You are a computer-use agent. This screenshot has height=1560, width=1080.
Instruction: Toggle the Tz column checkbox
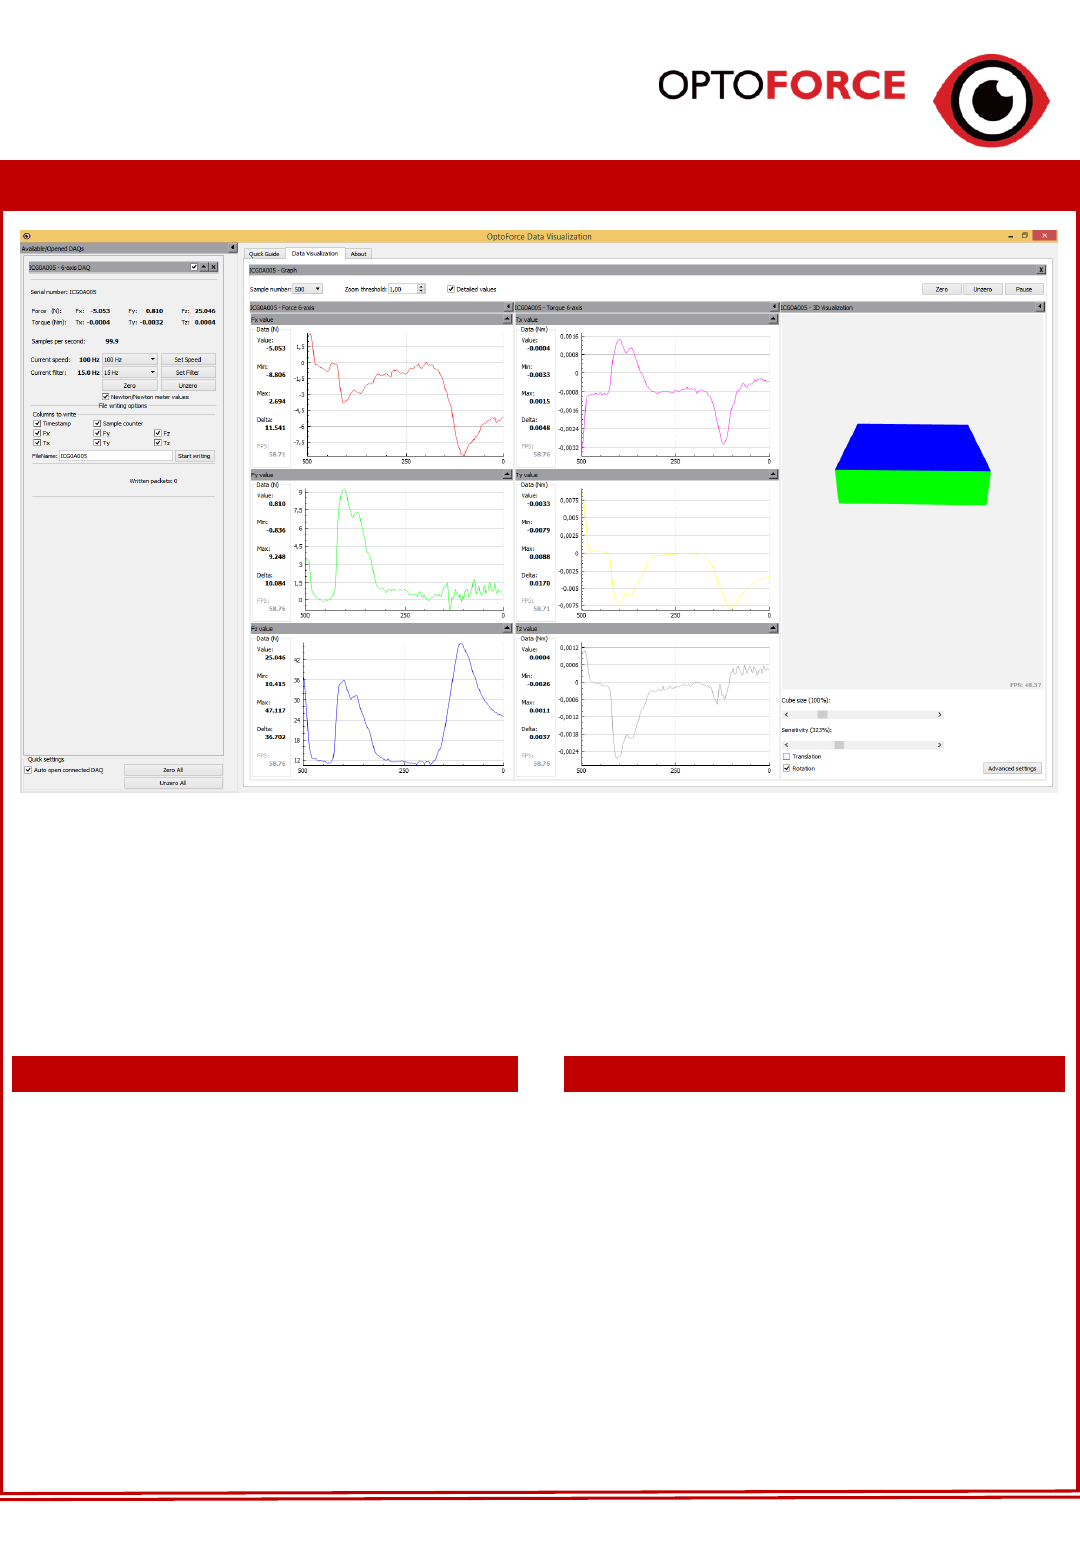[x=157, y=443]
